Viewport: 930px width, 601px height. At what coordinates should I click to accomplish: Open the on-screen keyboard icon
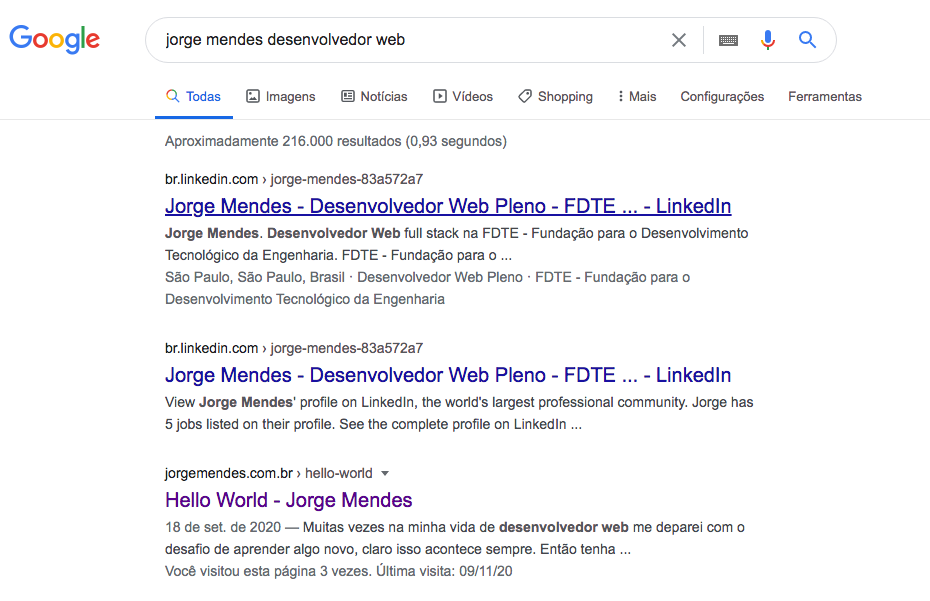(x=728, y=40)
